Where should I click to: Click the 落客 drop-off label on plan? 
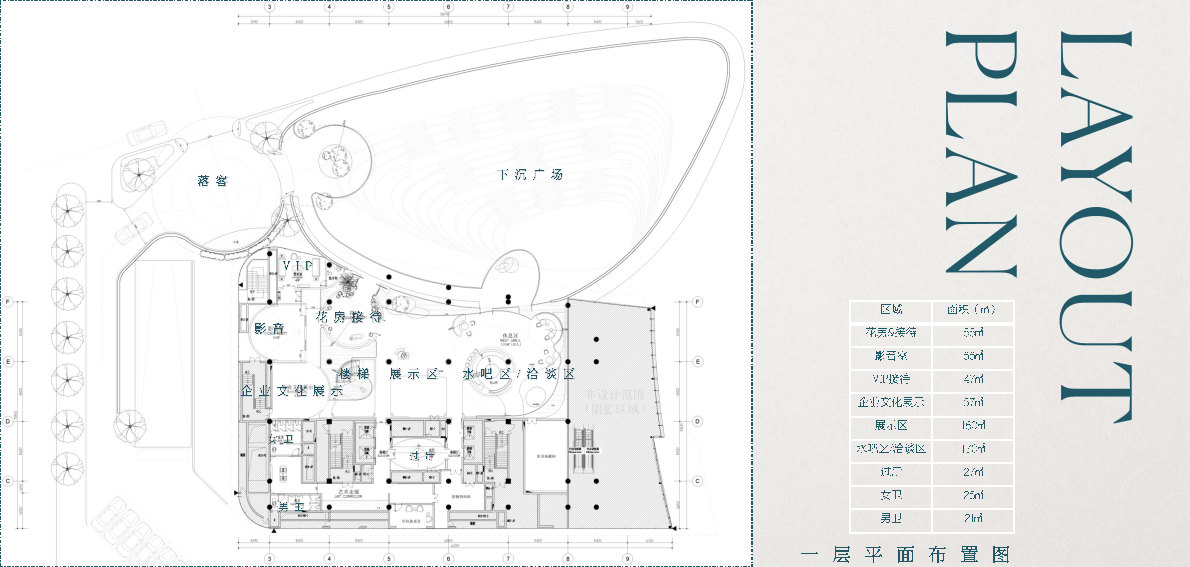click(212, 181)
